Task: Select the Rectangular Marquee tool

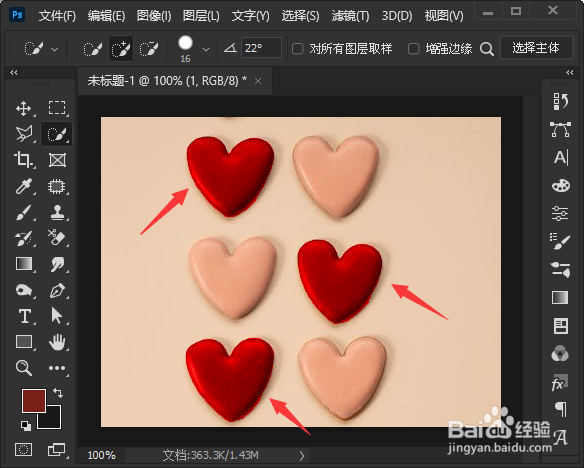Action: coord(57,108)
